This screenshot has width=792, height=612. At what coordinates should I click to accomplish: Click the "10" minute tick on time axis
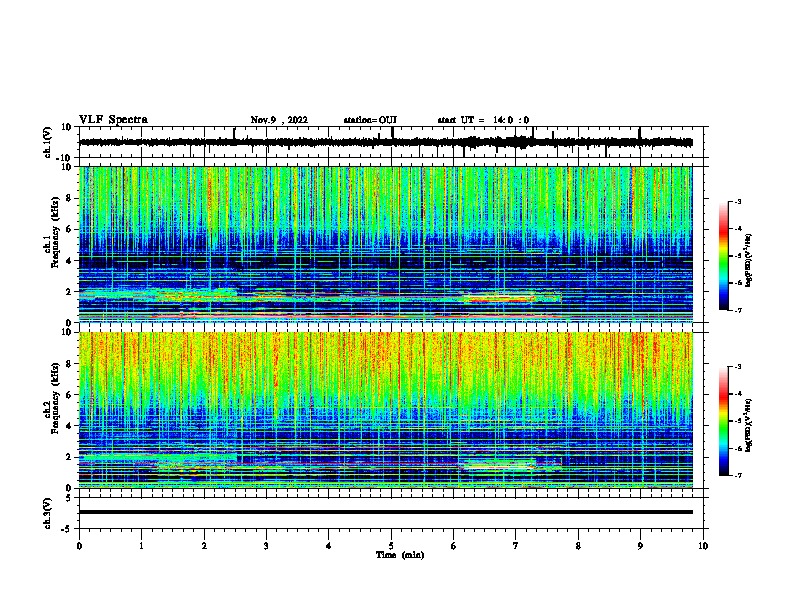pos(703,546)
